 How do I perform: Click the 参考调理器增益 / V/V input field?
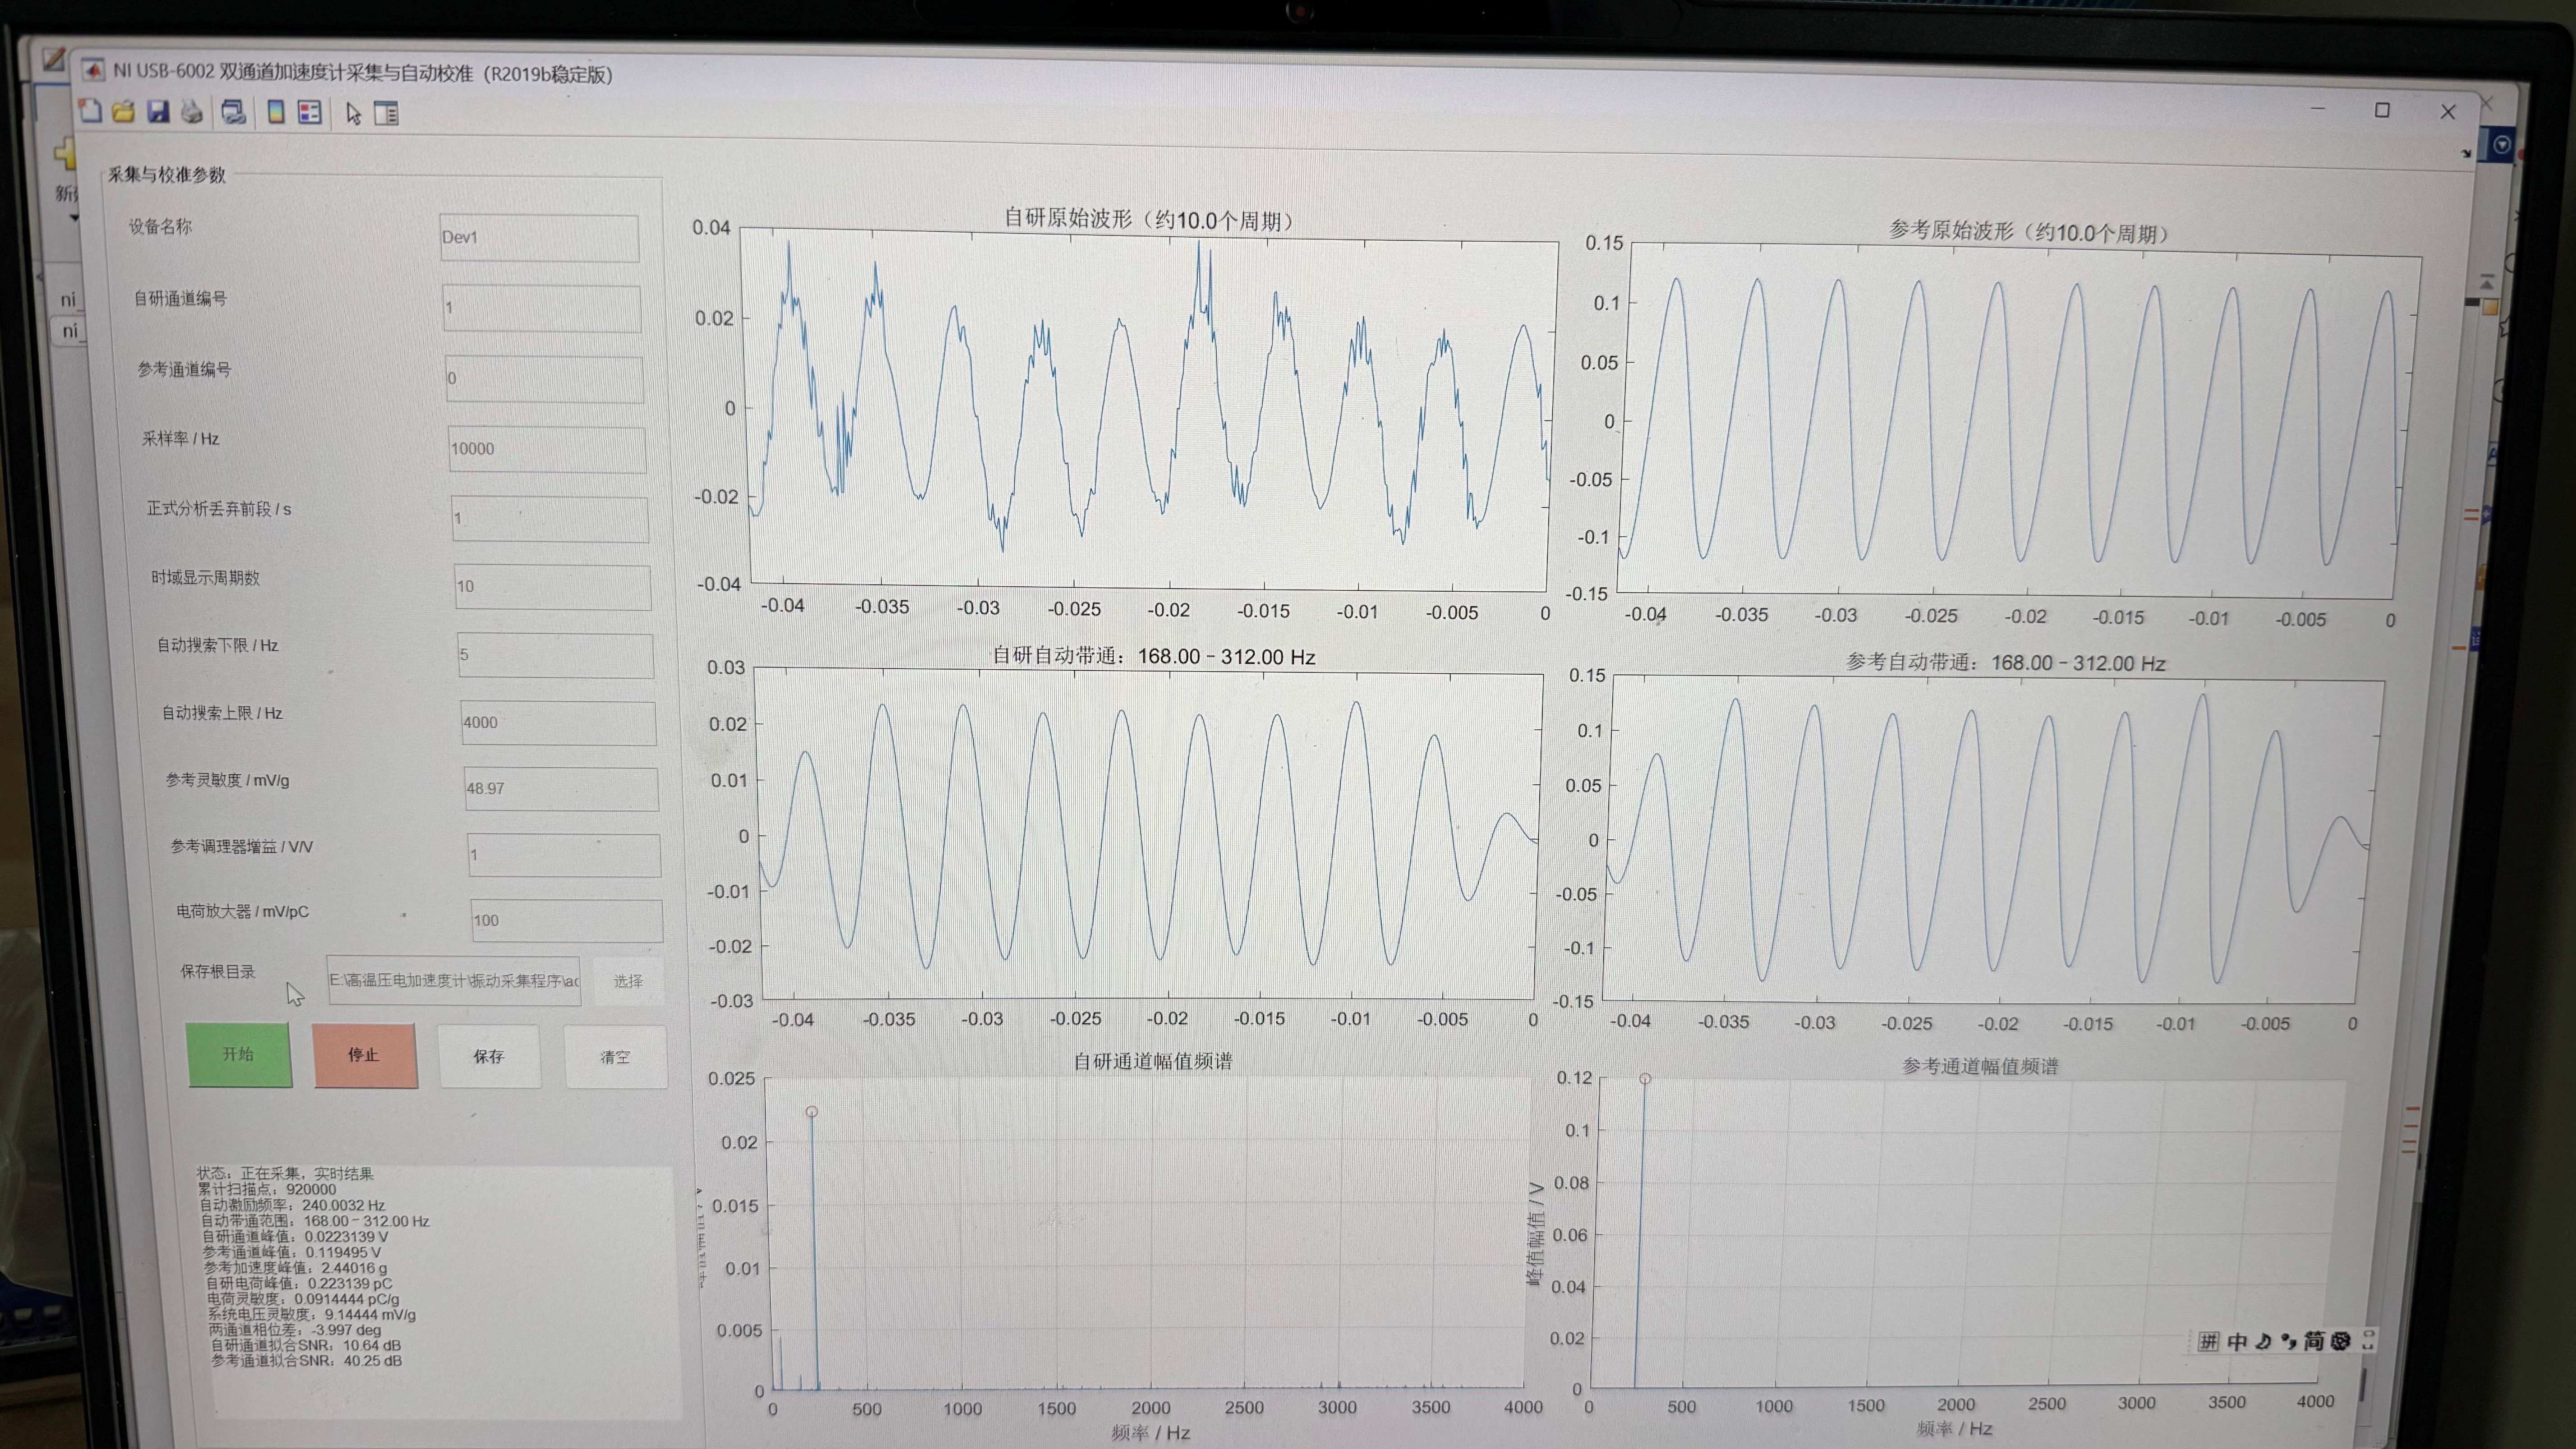(x=564, y=855)
